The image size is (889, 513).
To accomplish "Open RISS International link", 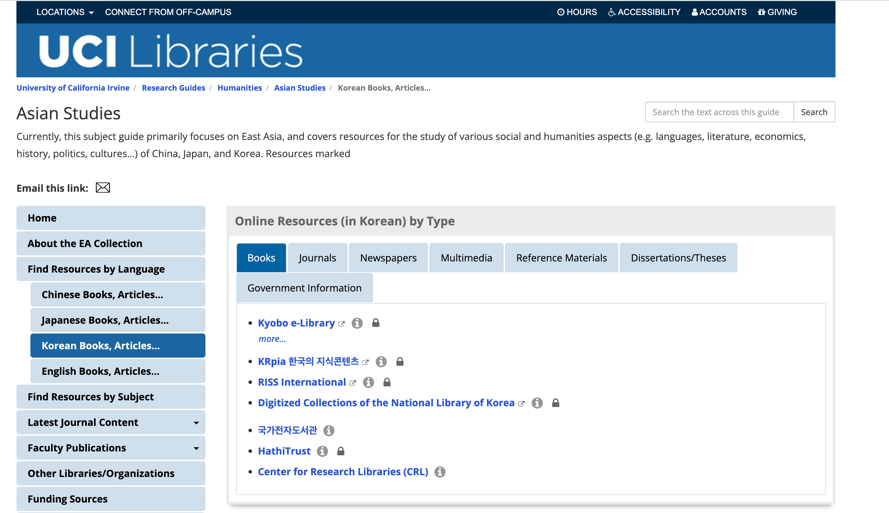I will click(x=302, y=383).
